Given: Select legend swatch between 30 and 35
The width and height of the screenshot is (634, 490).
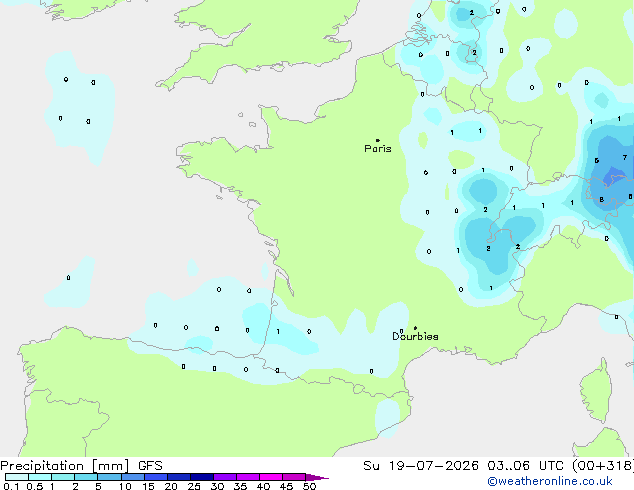Looking at the screenshot, I should point(225,477).
